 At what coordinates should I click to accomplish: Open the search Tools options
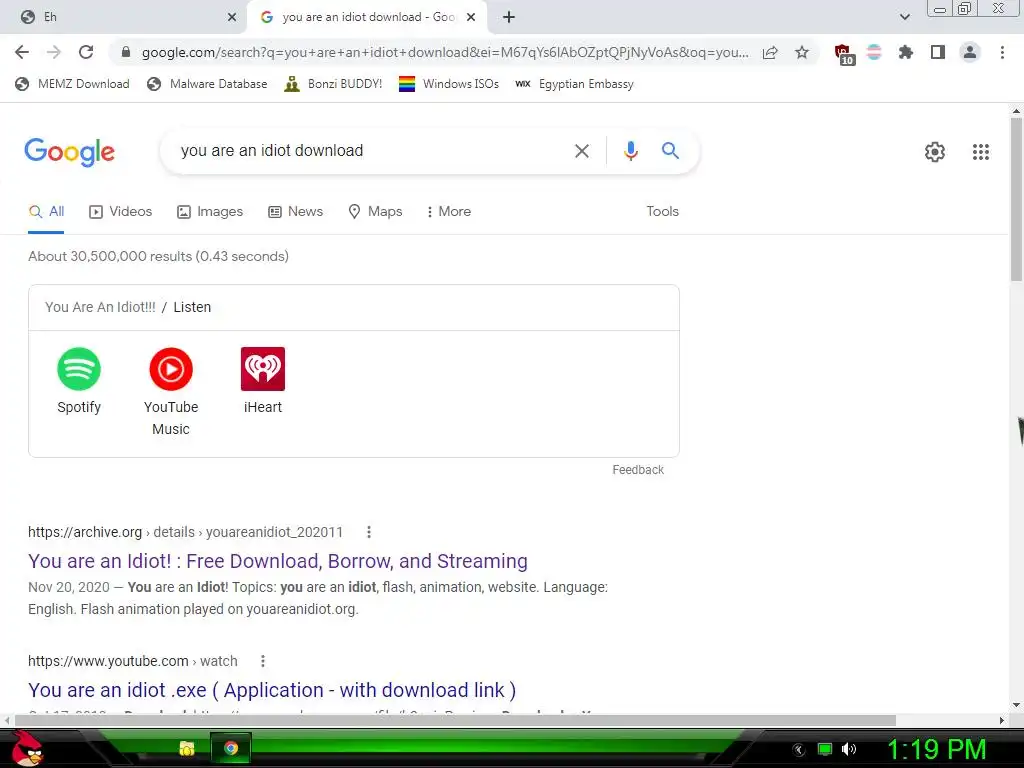(x=662, y=212)
